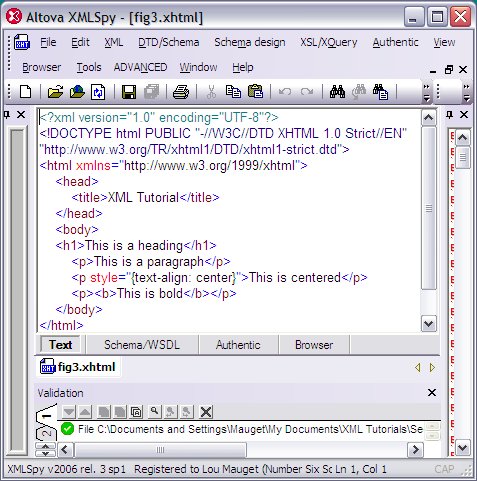Open Find with the binoculars icon
Image resolution: width=477 pixels, height=481 pixels.
(337, 92)
